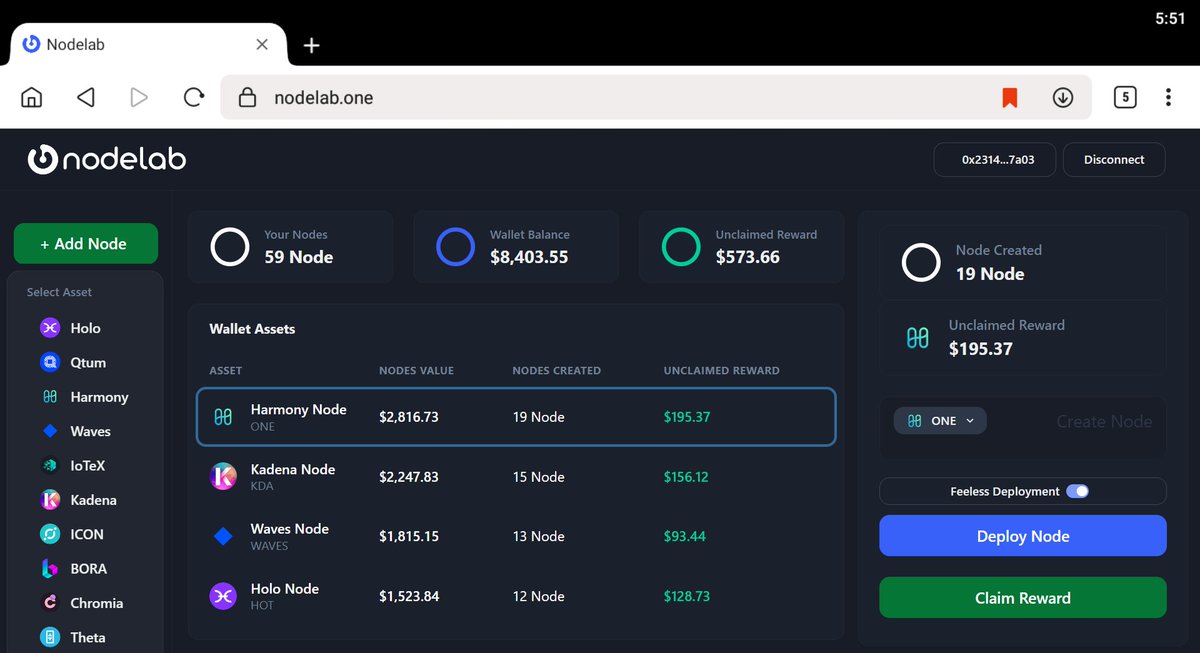Click the Wallet Balance blue ring icon
This screenshot has height=653, width=1200.
pos(455,246)
